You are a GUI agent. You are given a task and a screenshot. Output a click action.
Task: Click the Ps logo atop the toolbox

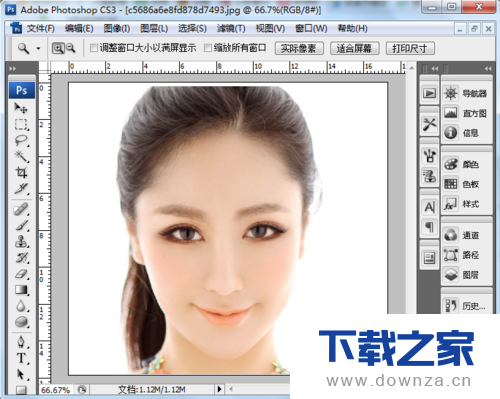click(x=22, y=90)
